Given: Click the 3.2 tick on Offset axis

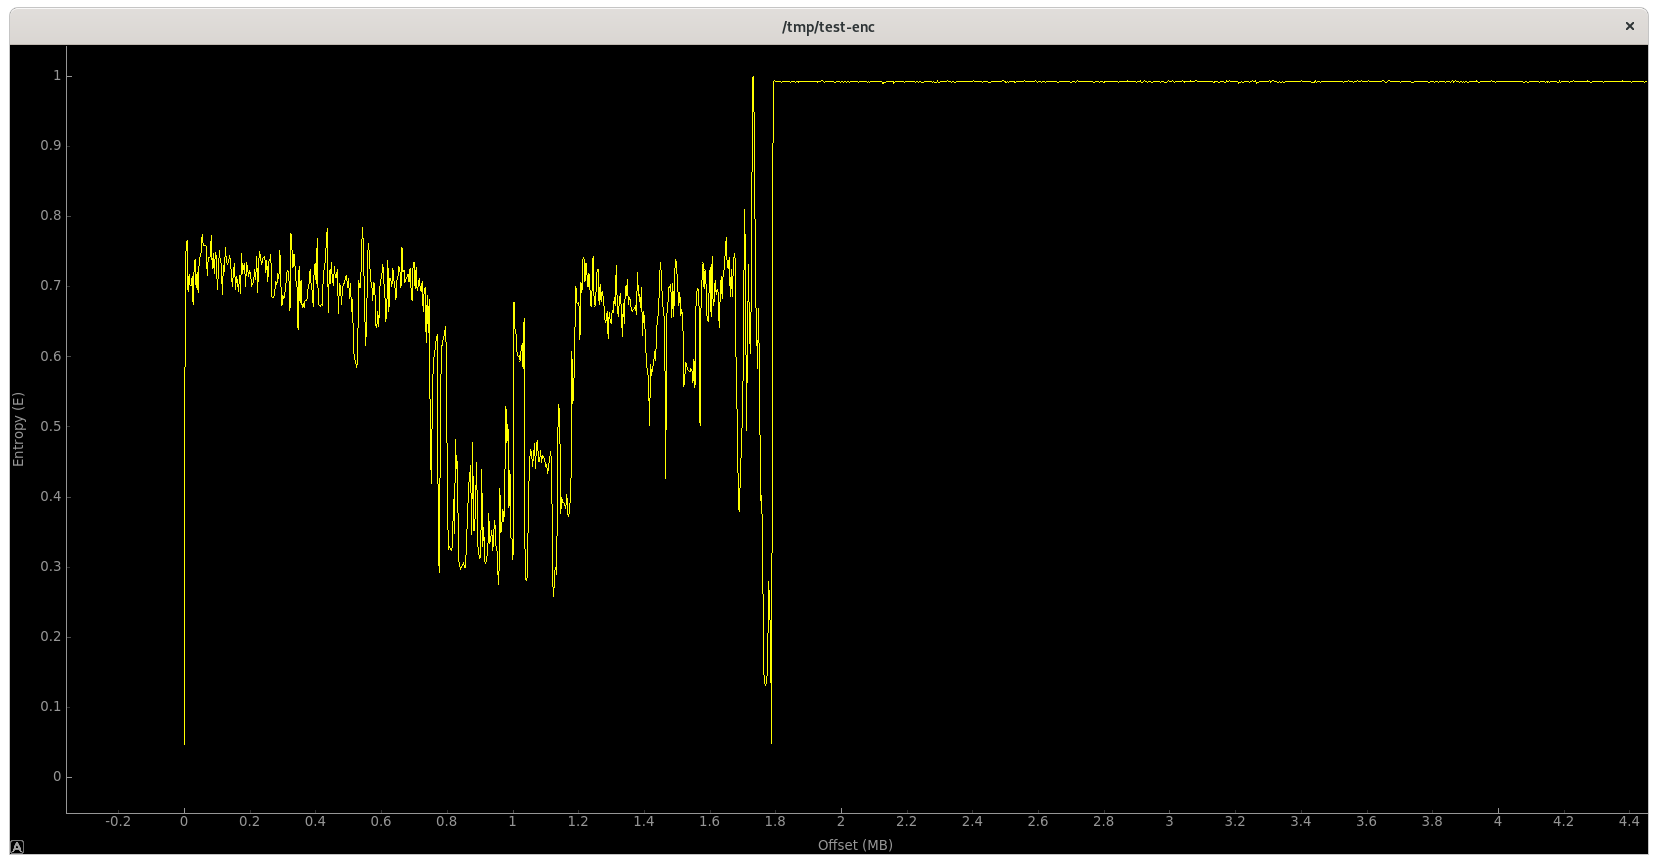Looking at the screenshot, I should pyautogui.click(x=1235, y=821).
